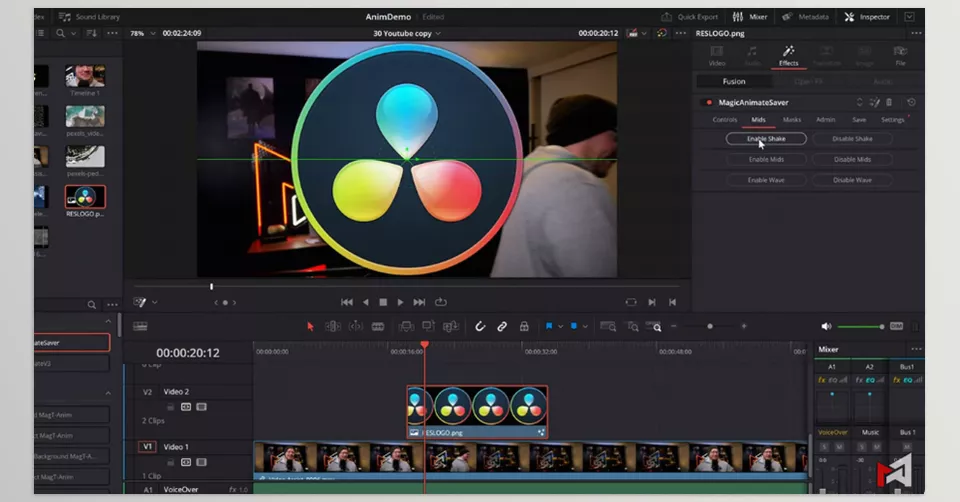Click the Enable Wave button
Image resolution: width=960 pixels, height=502 pixels.
(x=766, y=181)
